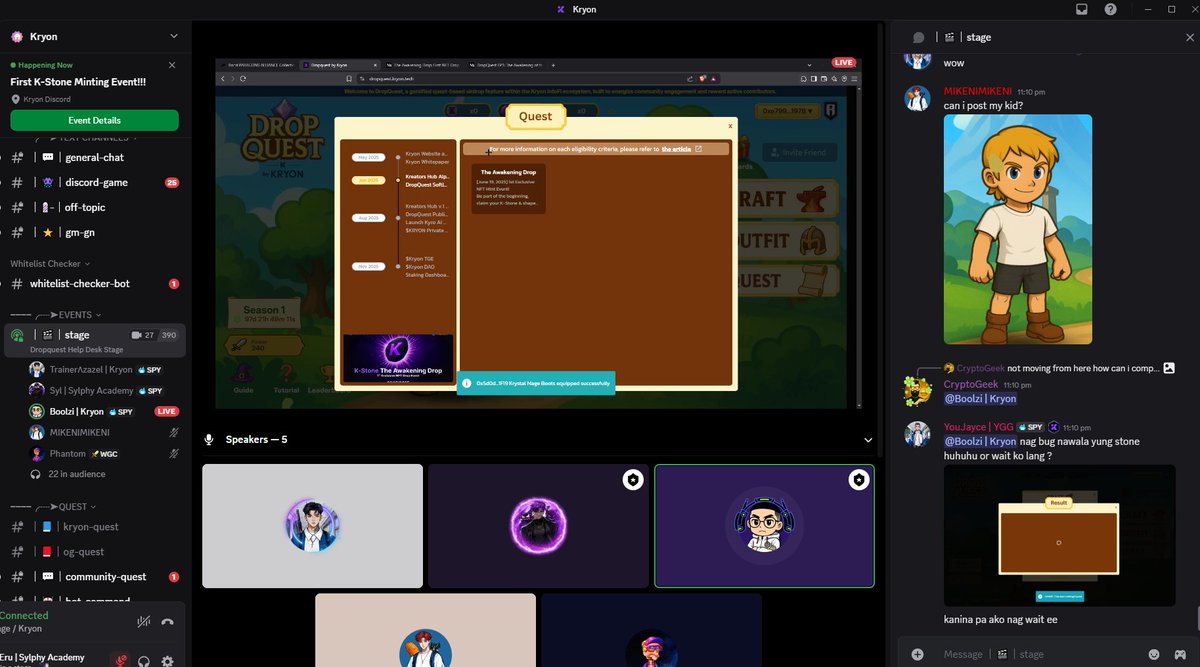This screenshot has width=1200, height=667.
Task: Select the dark navy speaker tile
Action: tap(651, 630)
